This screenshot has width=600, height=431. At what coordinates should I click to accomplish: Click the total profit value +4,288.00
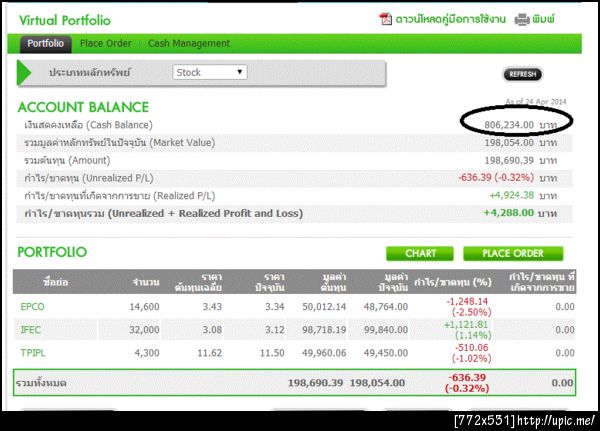coord(509,213)
